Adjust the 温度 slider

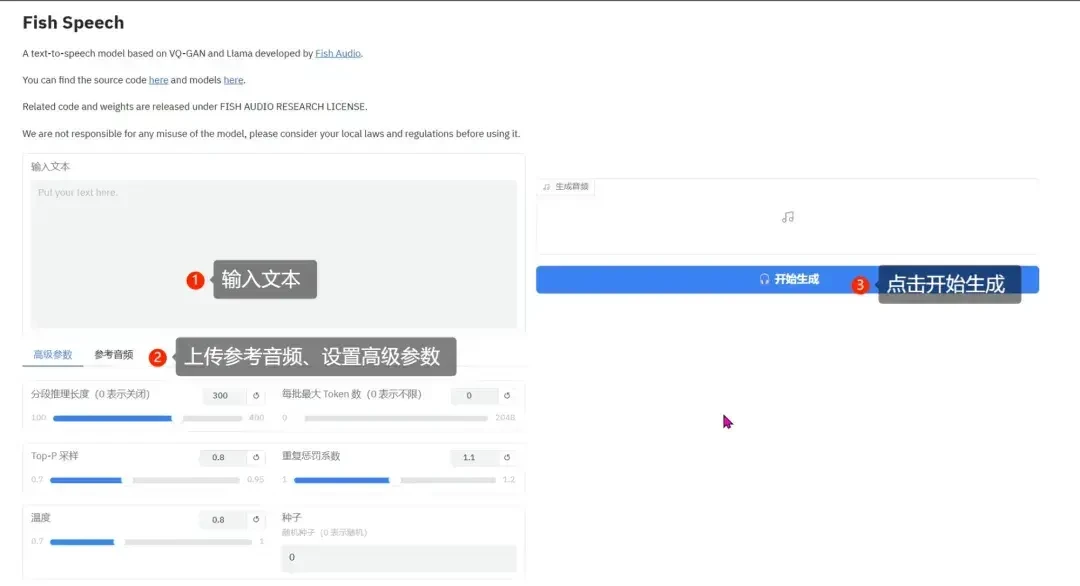point(151,542)
